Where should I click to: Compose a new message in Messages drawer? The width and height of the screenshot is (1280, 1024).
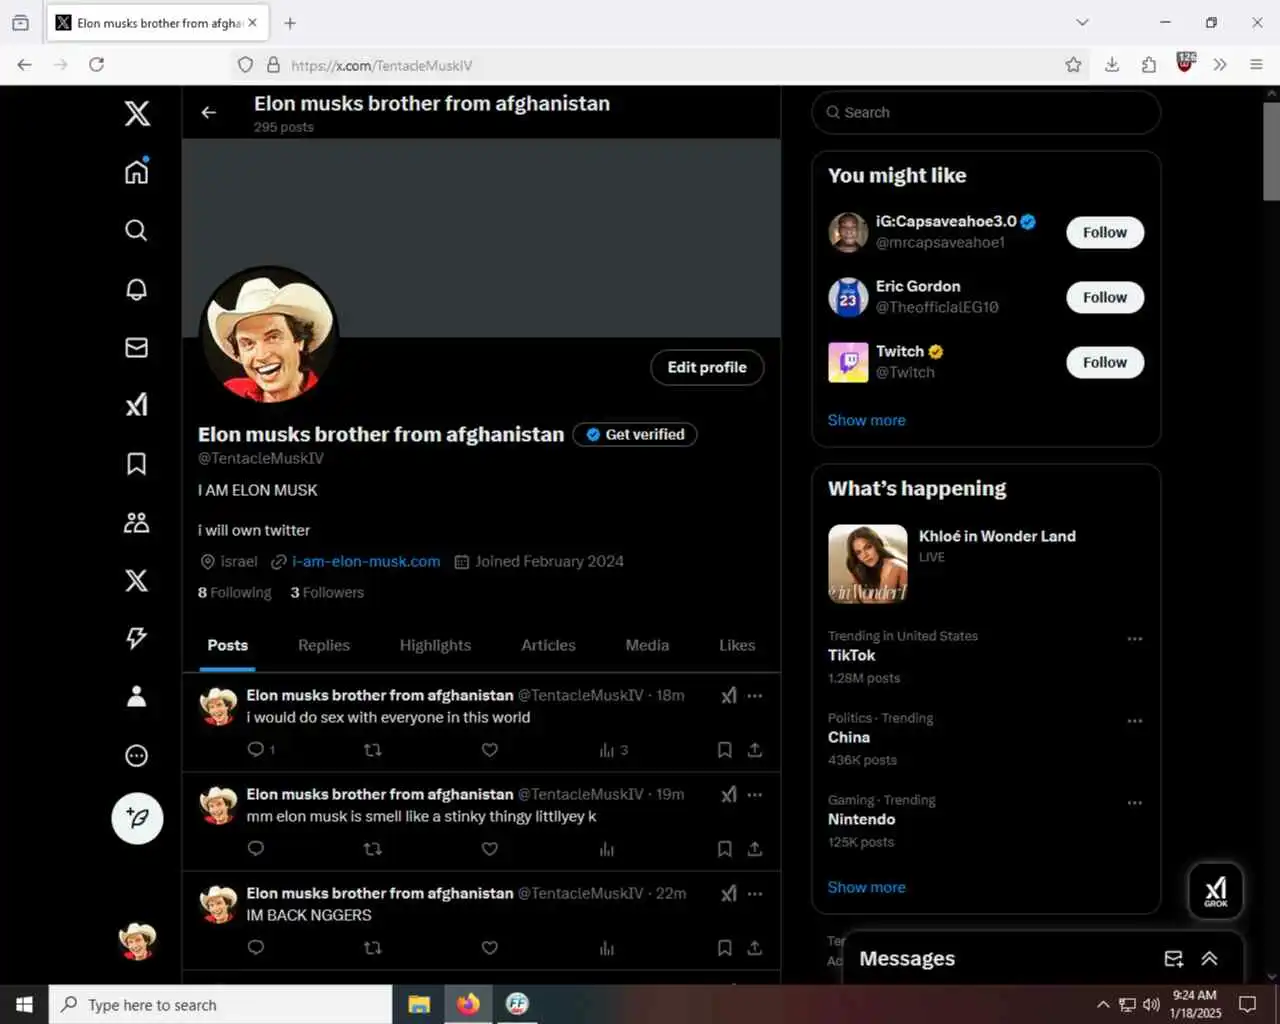point(1174,959)
